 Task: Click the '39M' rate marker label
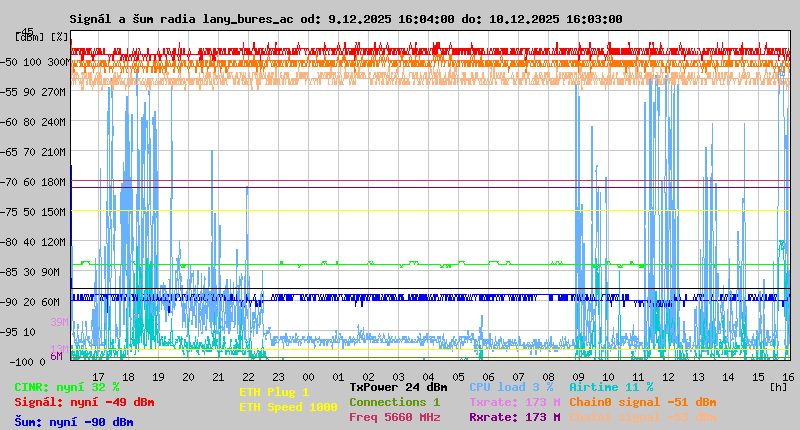(x=59, y=322)
